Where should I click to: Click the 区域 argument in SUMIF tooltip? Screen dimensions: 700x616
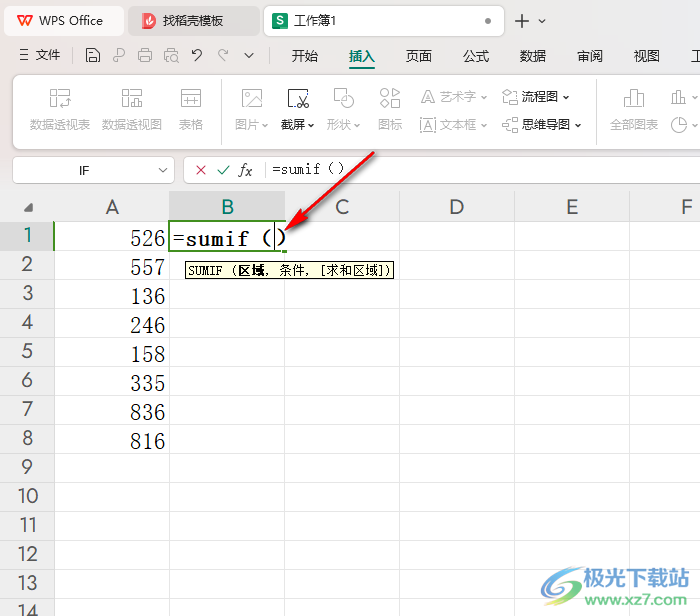pyautogui.click(x=251, y=271)
